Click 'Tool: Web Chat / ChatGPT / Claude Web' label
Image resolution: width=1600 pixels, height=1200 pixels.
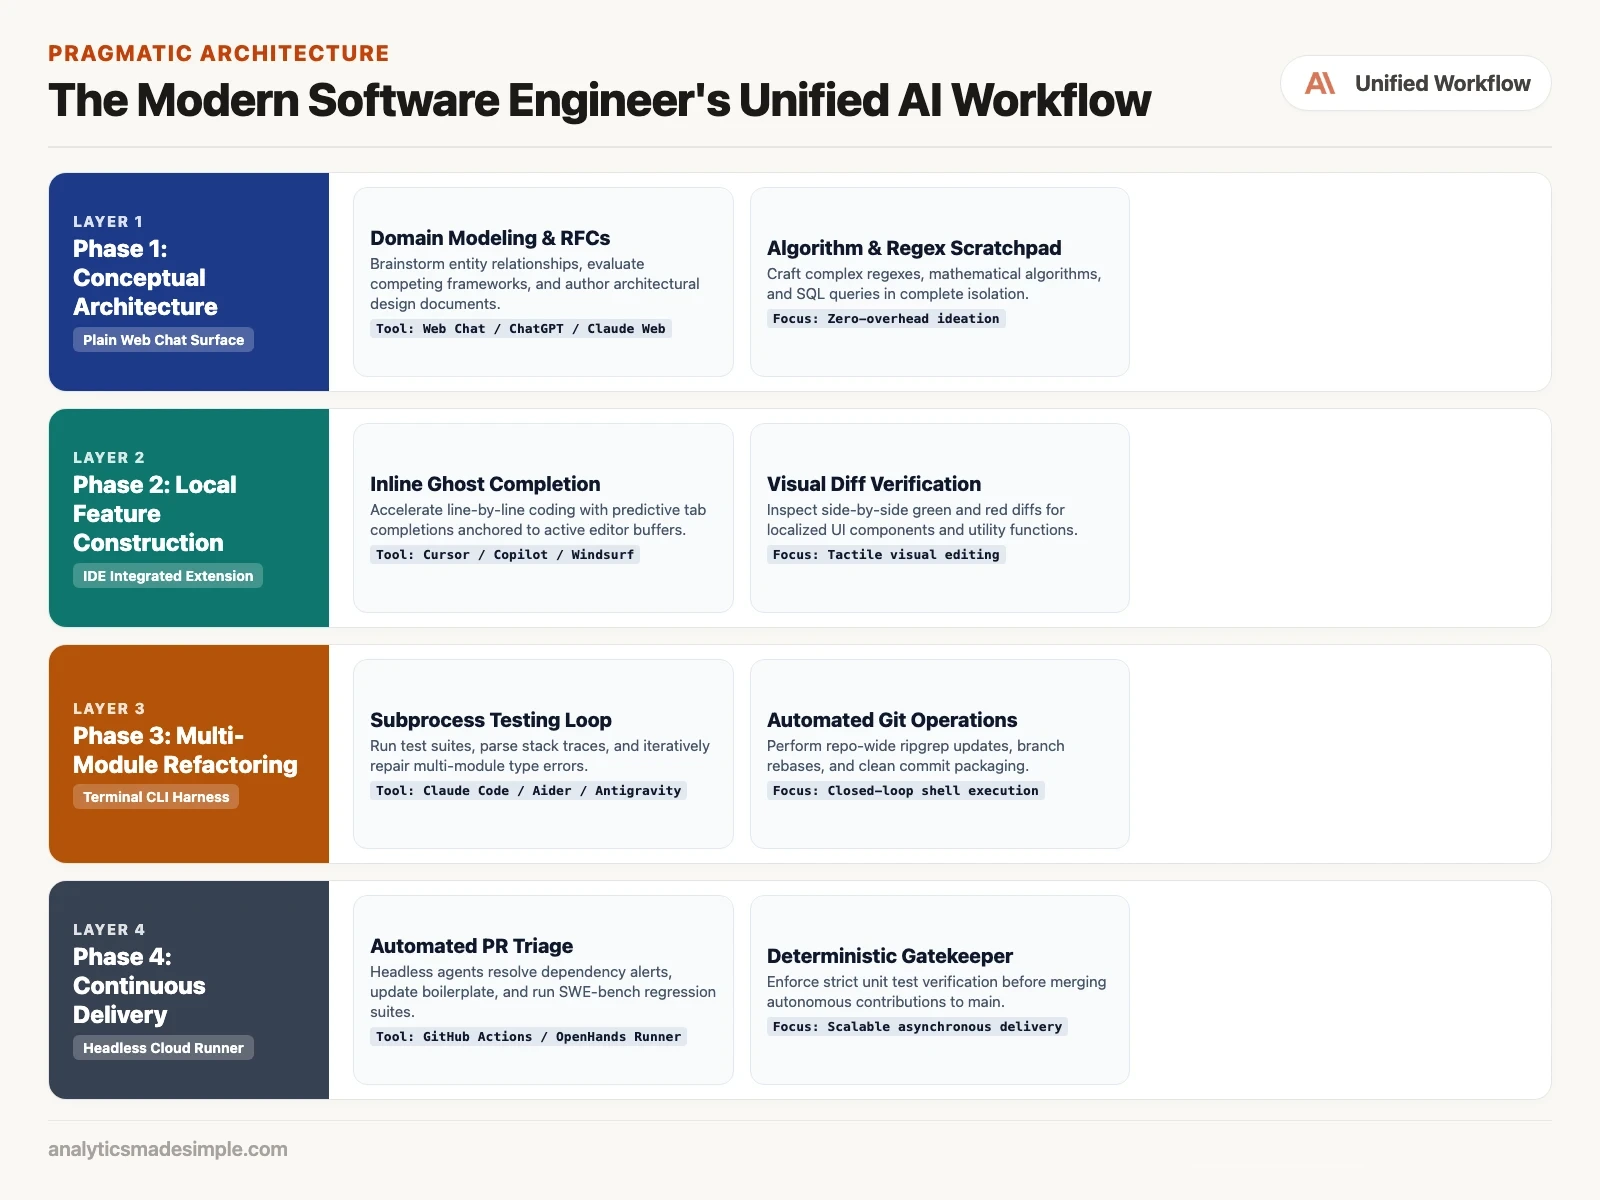pos(521,329)
